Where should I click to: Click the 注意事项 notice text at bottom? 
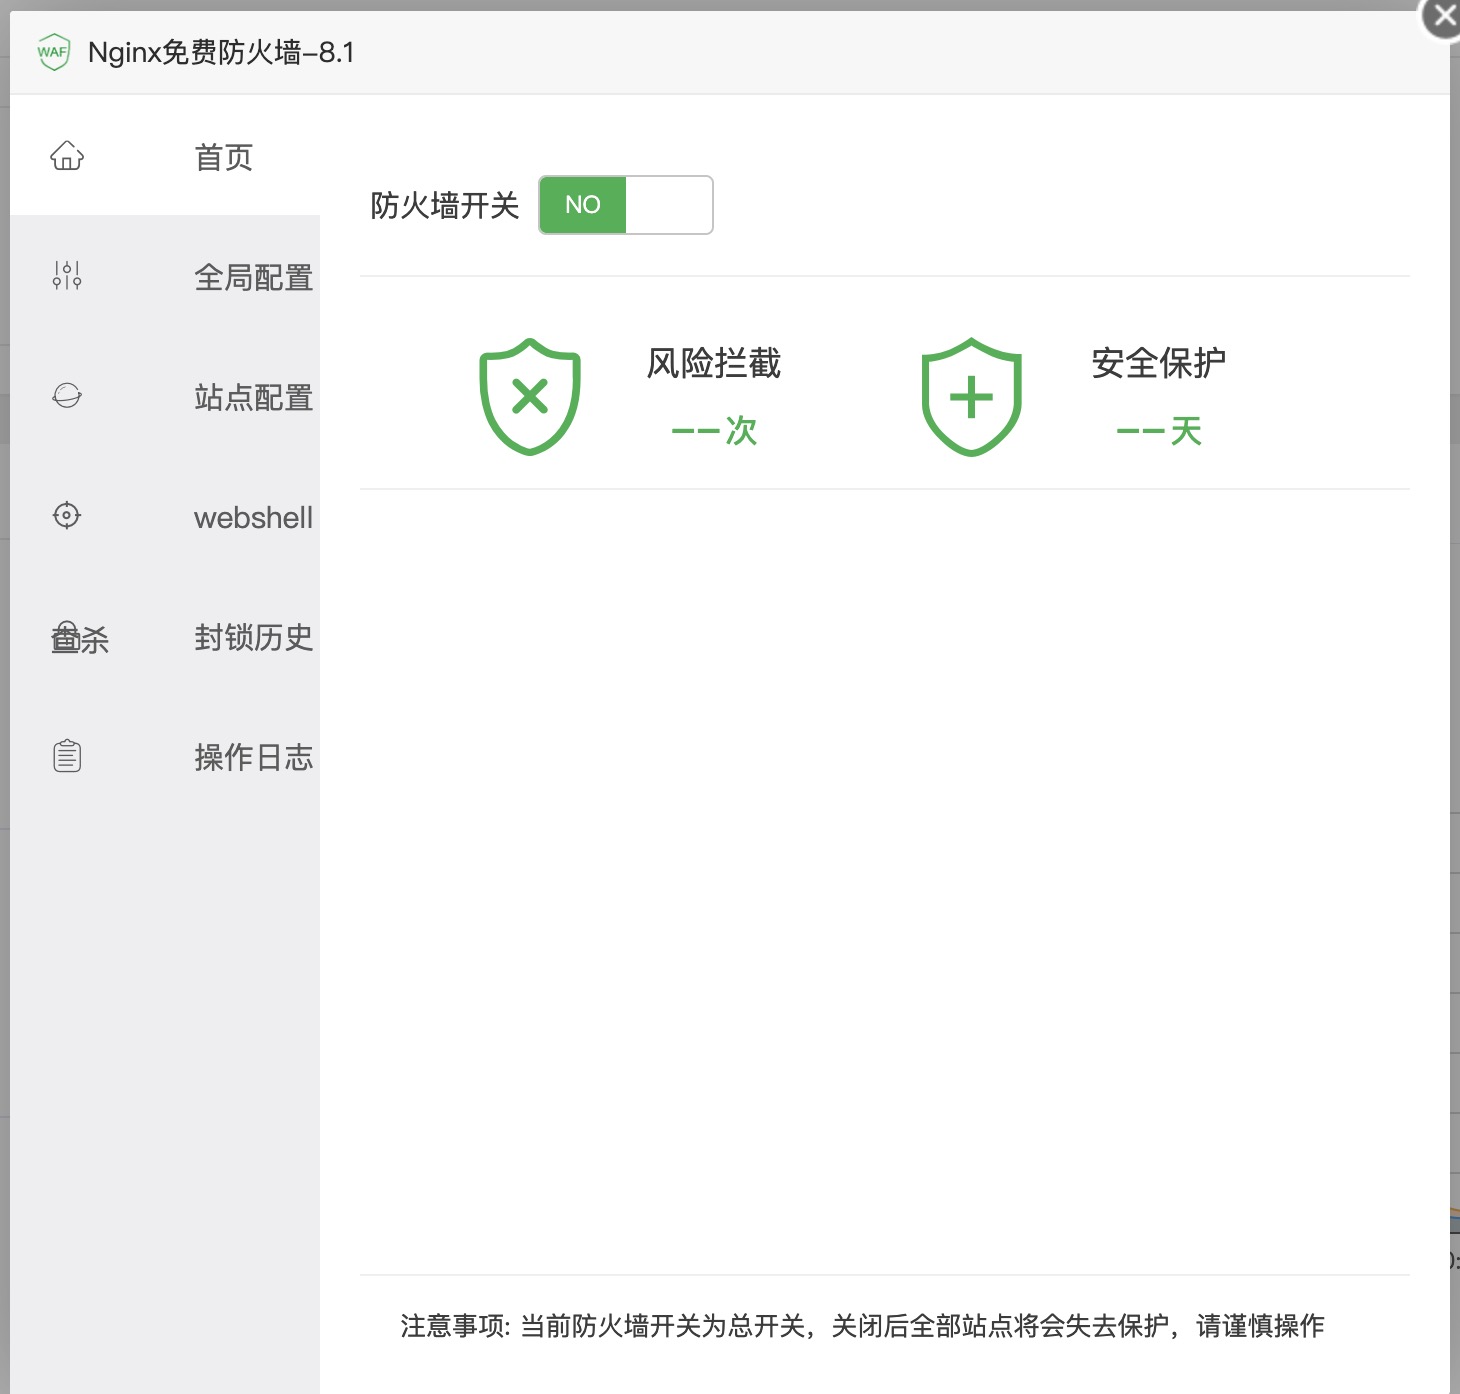[x=862, y=1326]
